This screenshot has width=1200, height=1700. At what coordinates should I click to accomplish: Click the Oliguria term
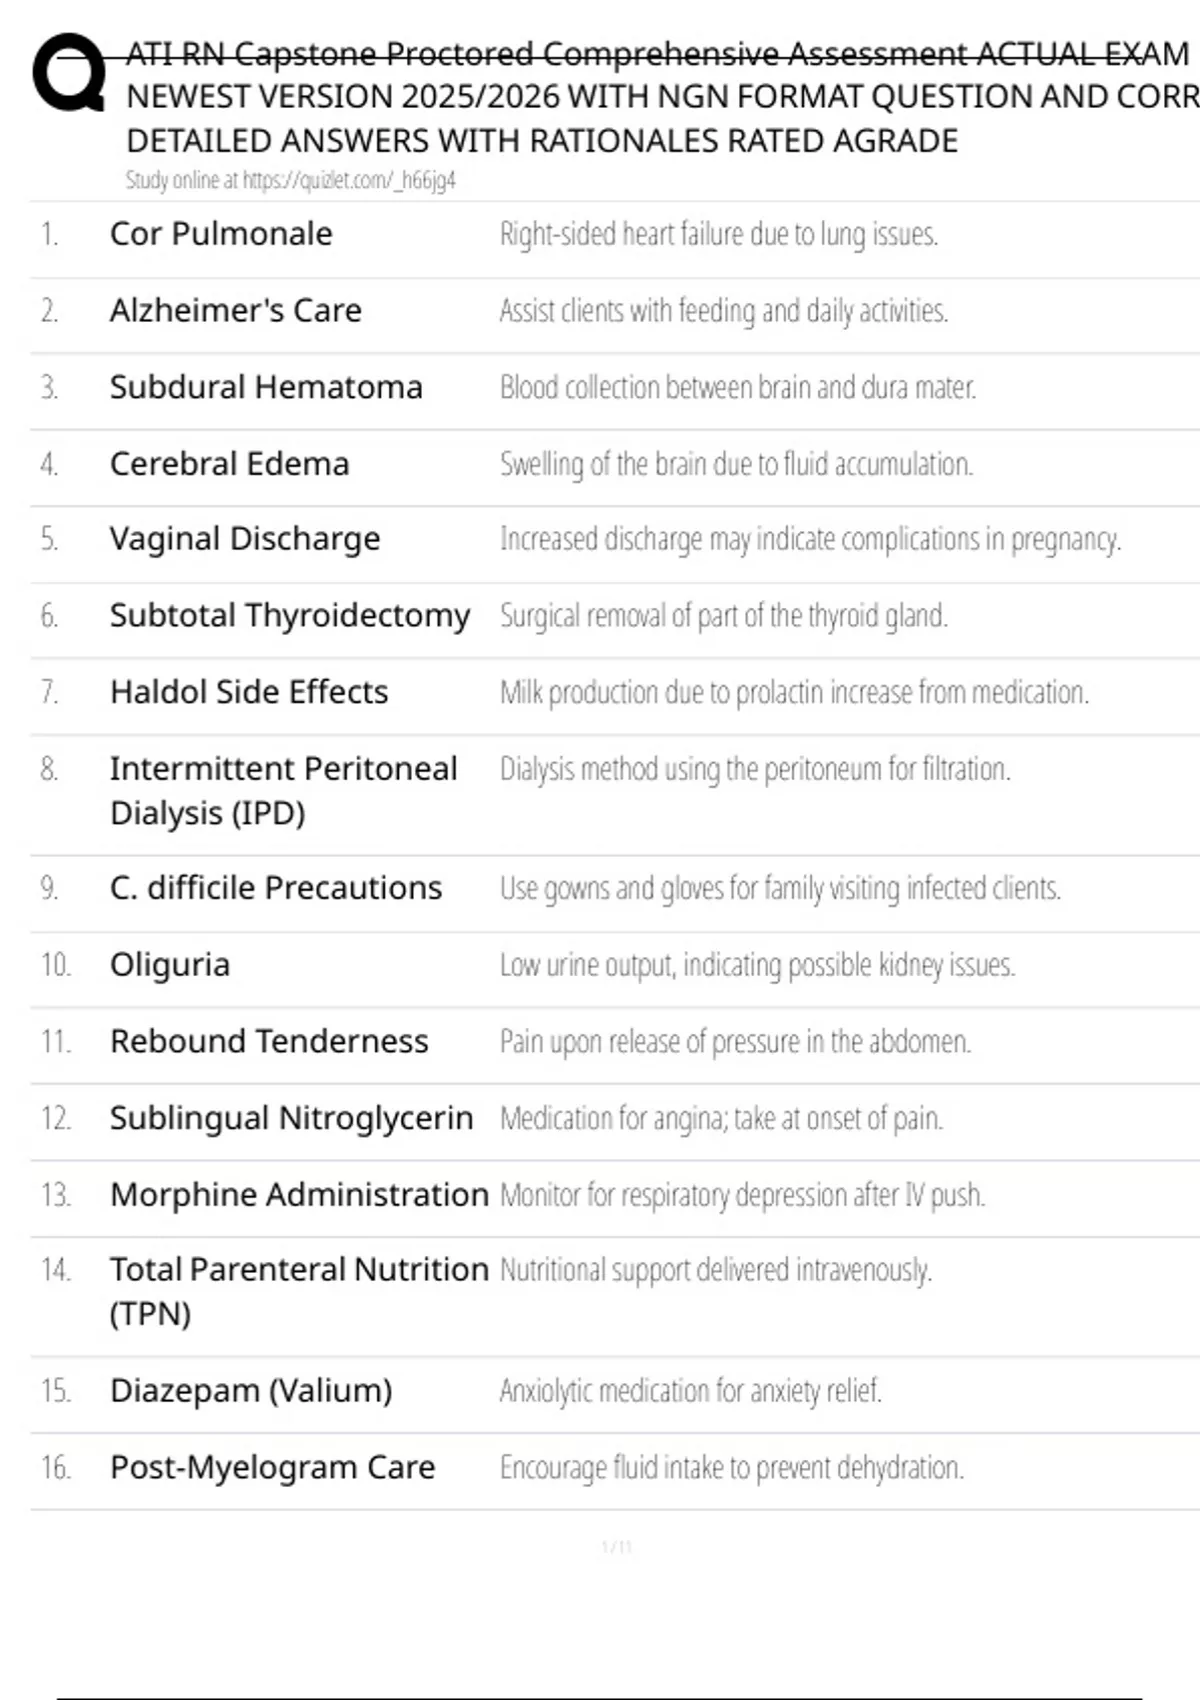170,965
